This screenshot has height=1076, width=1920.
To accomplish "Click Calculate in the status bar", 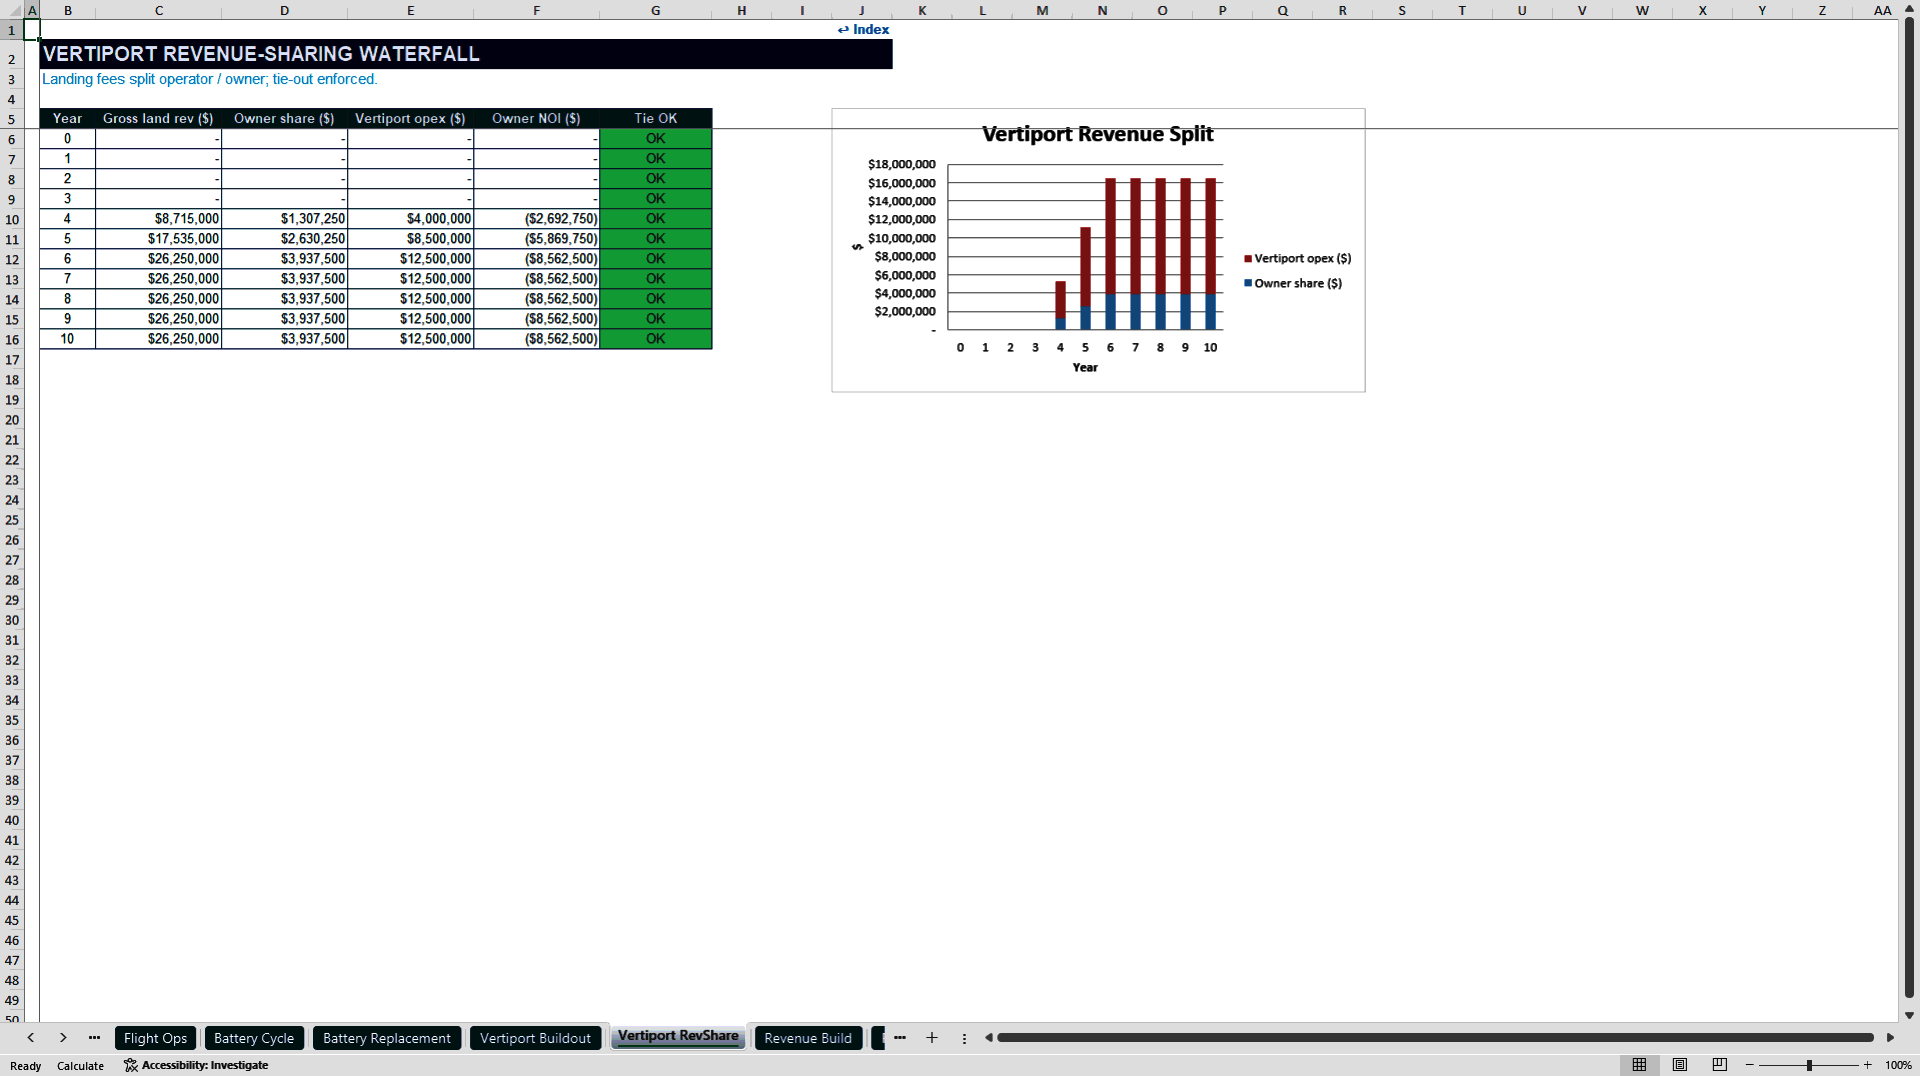I will pyautogui.click(x=80, y=1066).
